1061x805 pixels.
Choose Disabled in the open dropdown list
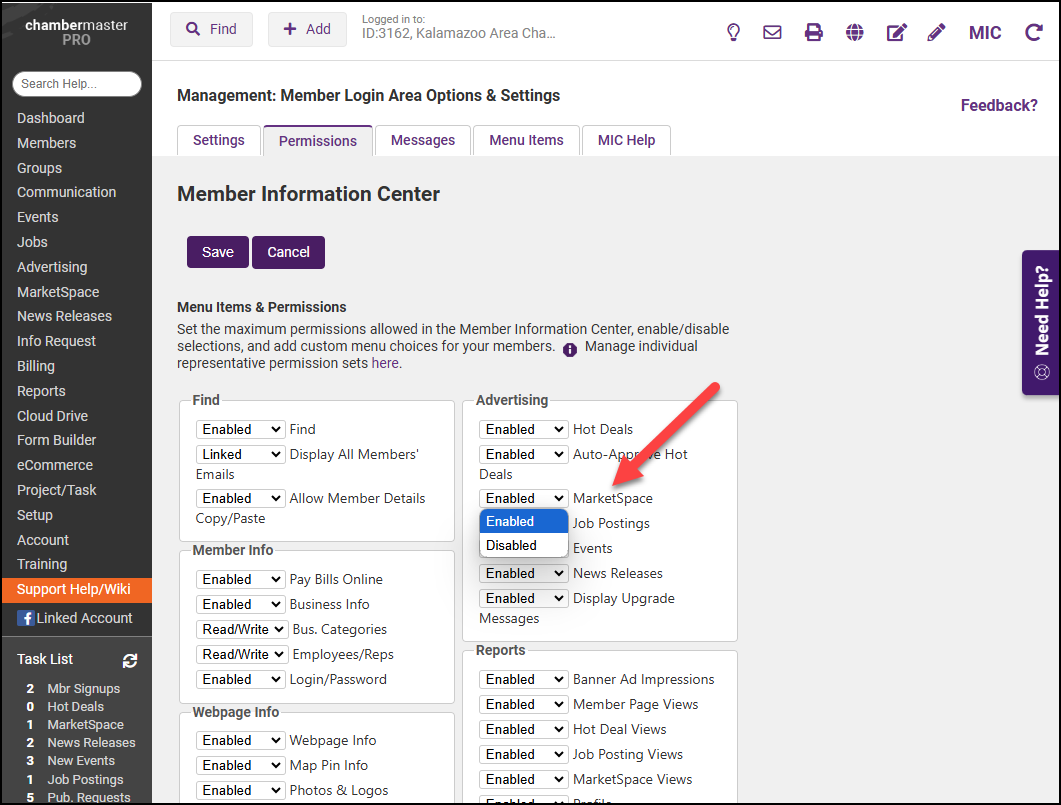(512, 545)
